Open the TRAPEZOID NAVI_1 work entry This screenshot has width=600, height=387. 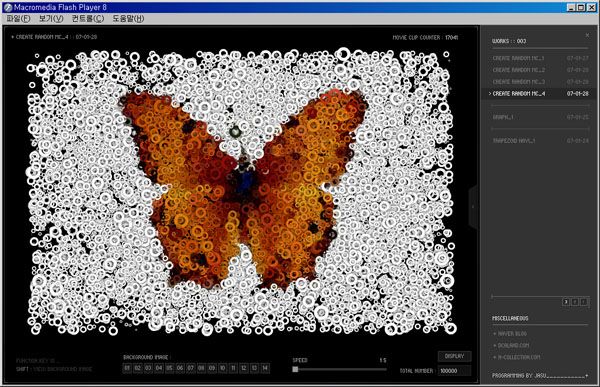540,141
